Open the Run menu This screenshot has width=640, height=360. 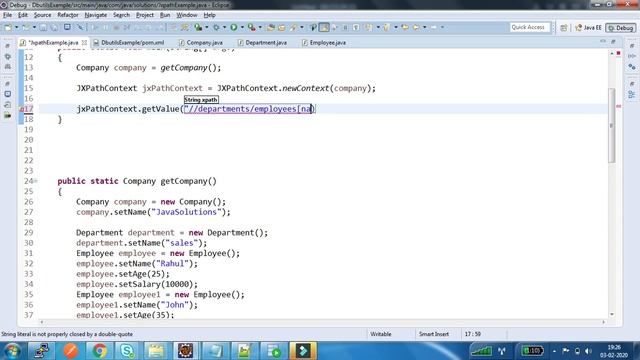[x=165, y=15]
